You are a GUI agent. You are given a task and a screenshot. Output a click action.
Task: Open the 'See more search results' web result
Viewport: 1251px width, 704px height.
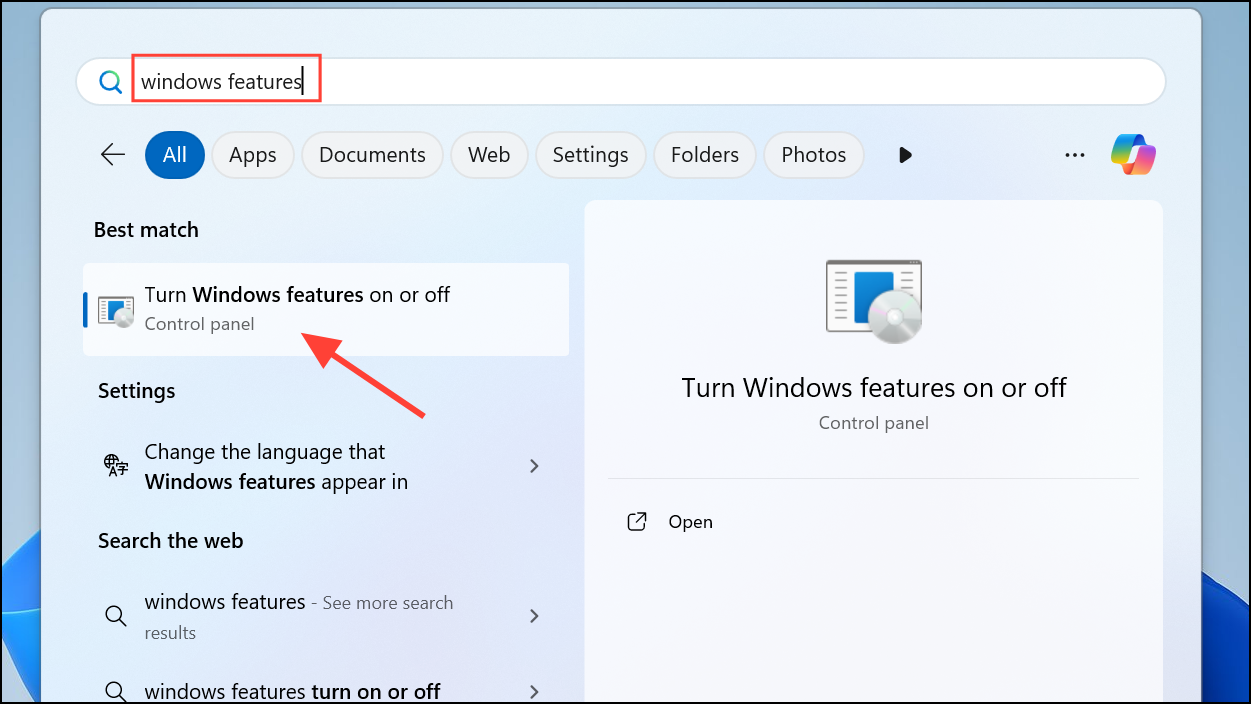coord(326,616)
